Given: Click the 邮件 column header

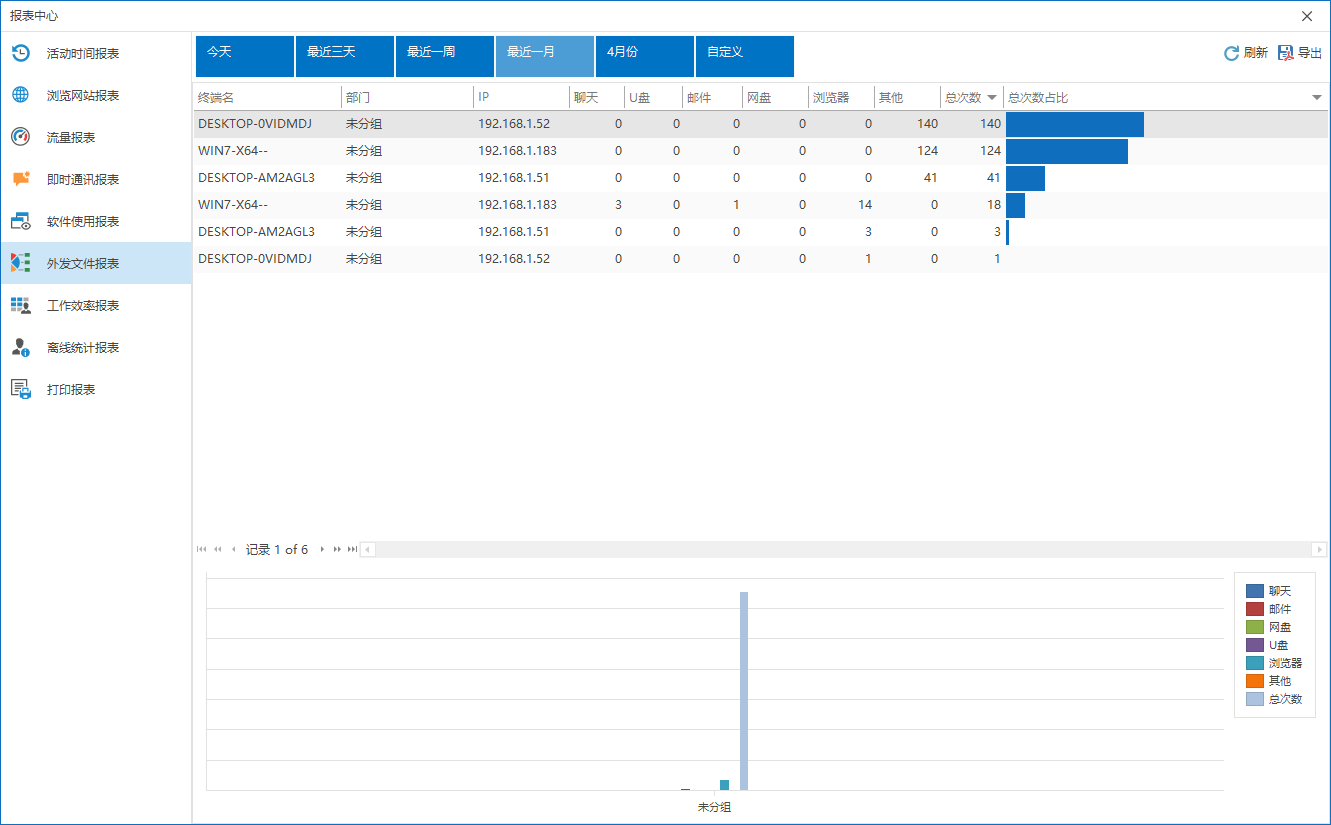Looking at the screenshot, I should 713,97.
